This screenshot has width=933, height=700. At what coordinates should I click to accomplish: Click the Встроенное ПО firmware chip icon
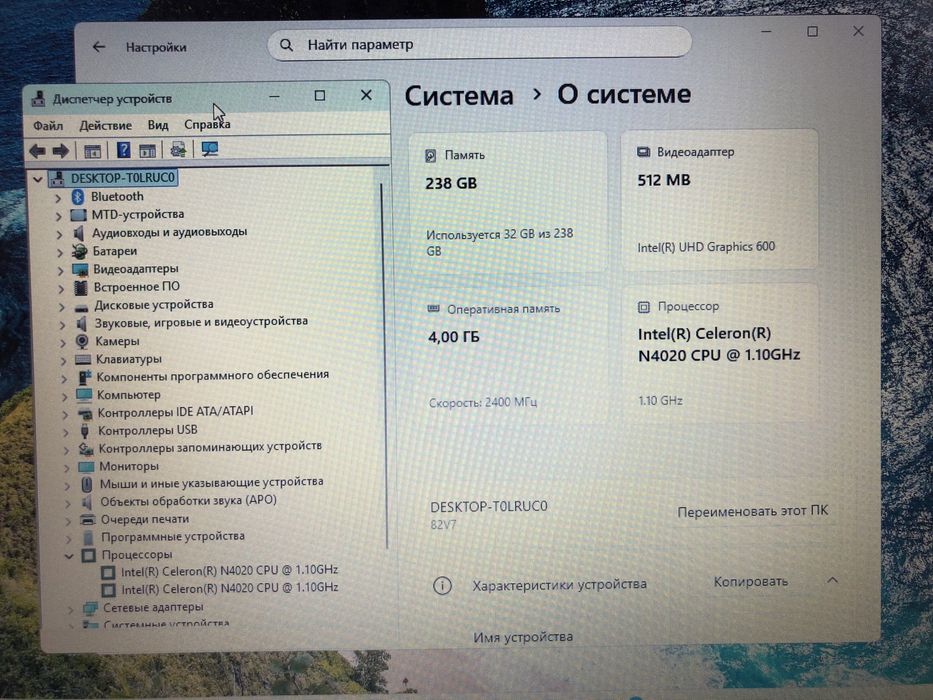81,288
